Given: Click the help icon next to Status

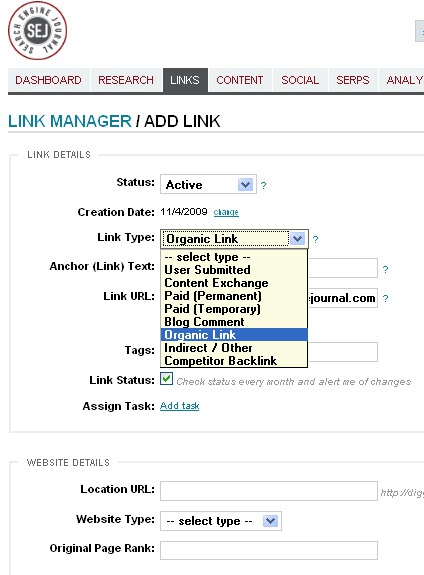Looking at the screenshot, I should click(263, 186).
